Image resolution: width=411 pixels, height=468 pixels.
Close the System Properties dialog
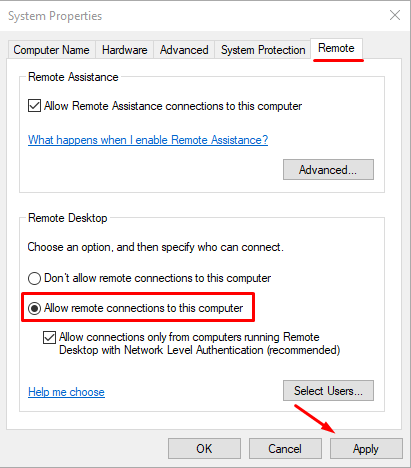coord(395,15)
